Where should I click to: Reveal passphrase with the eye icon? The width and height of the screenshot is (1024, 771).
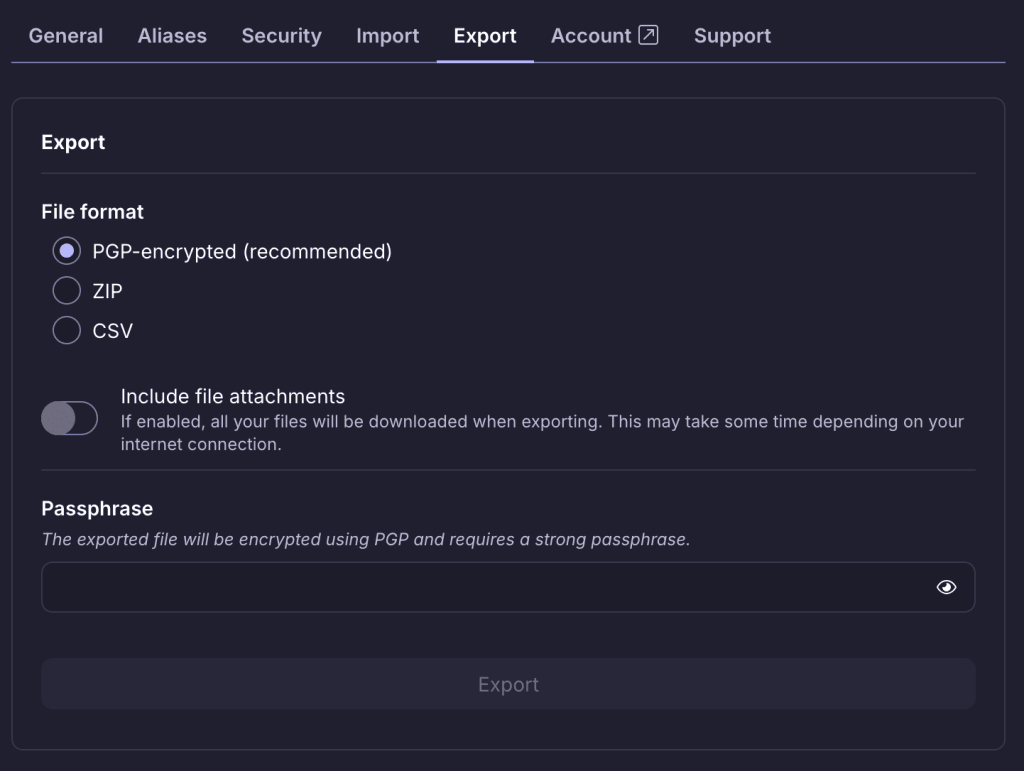click(x=946, y=587)
